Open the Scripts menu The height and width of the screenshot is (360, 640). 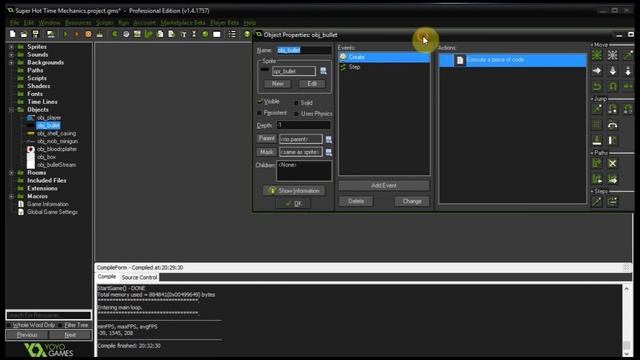[x=104, y=22]
